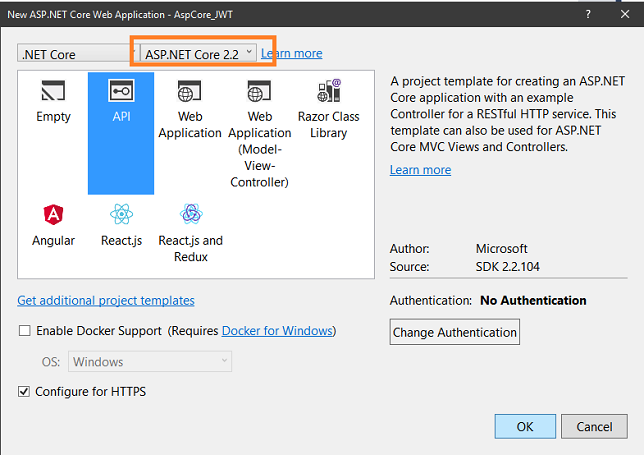Open the OS Windows dropdown
Screen dimensions: 644x455
(150, 361)
